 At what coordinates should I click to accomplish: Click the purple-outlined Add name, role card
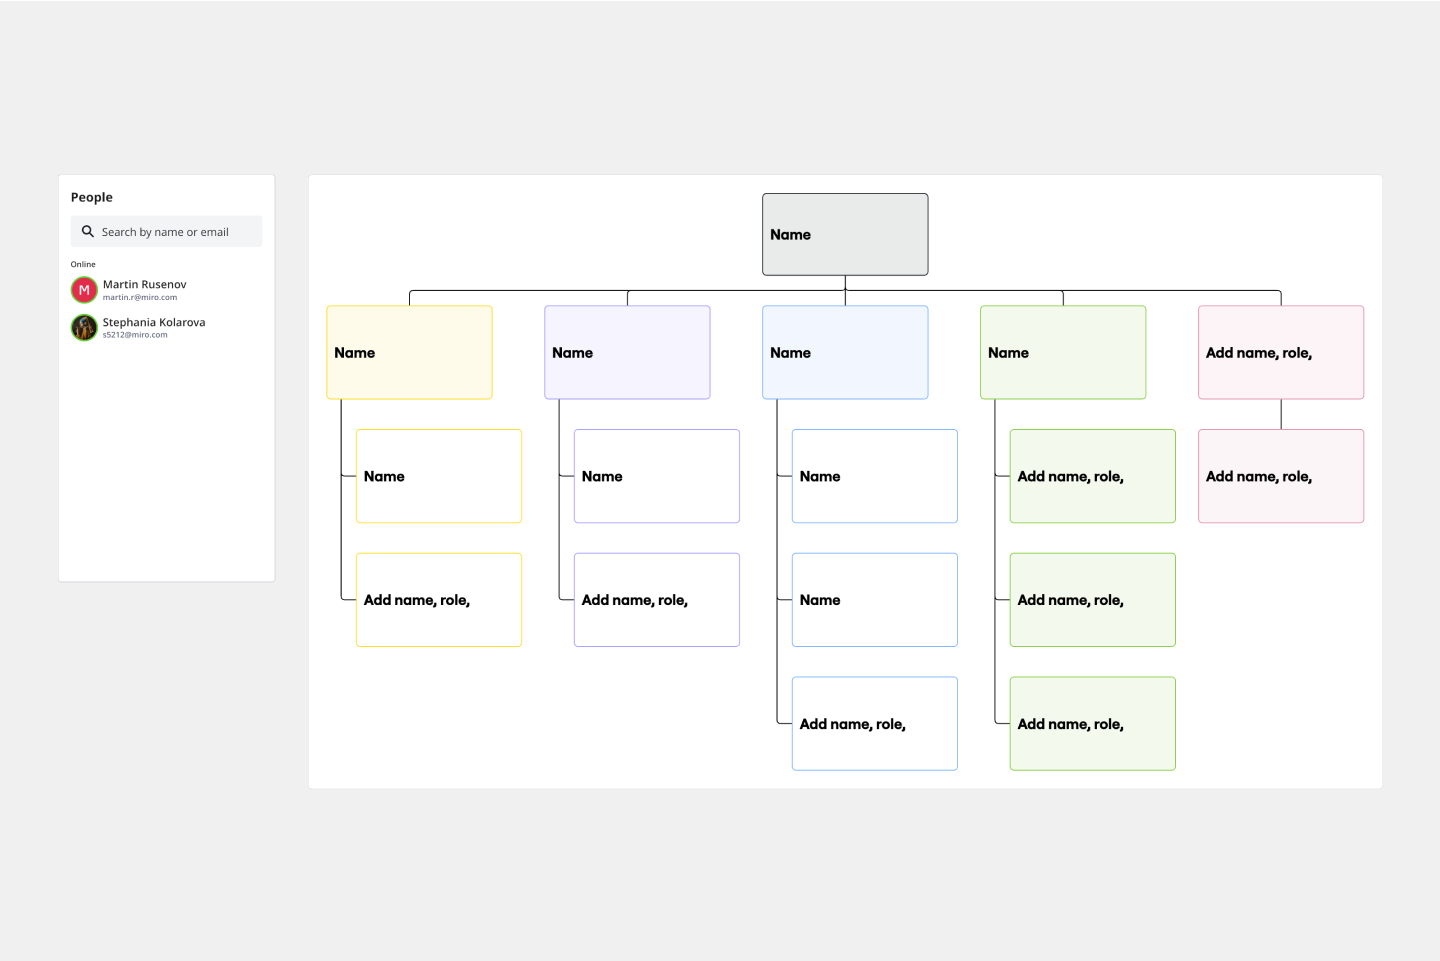[657, 600]
